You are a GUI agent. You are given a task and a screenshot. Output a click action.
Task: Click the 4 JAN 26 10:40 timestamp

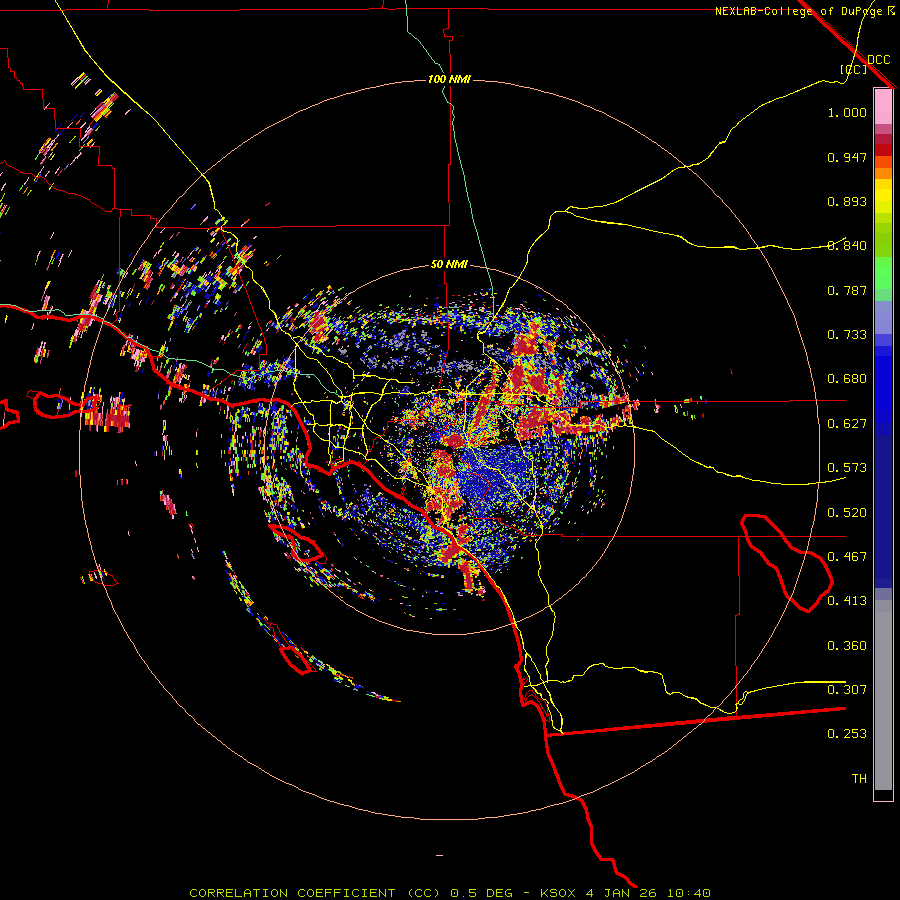click(x=648, y=893)
